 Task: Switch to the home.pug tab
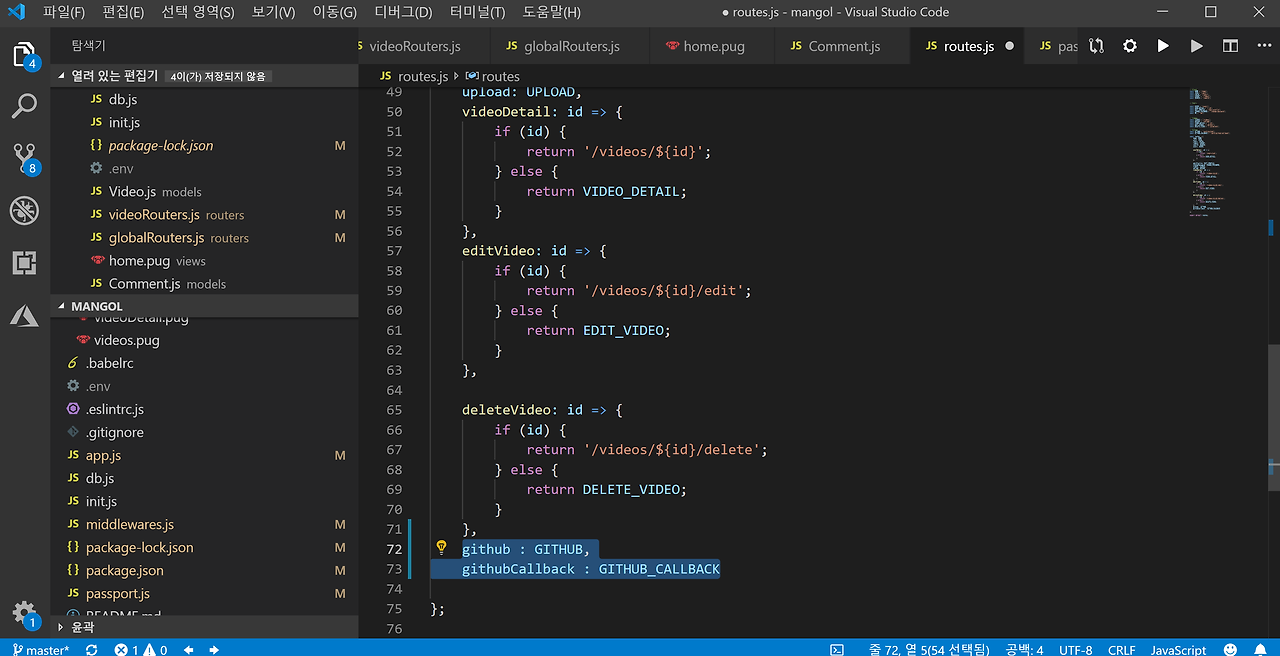tap(712, 46)
